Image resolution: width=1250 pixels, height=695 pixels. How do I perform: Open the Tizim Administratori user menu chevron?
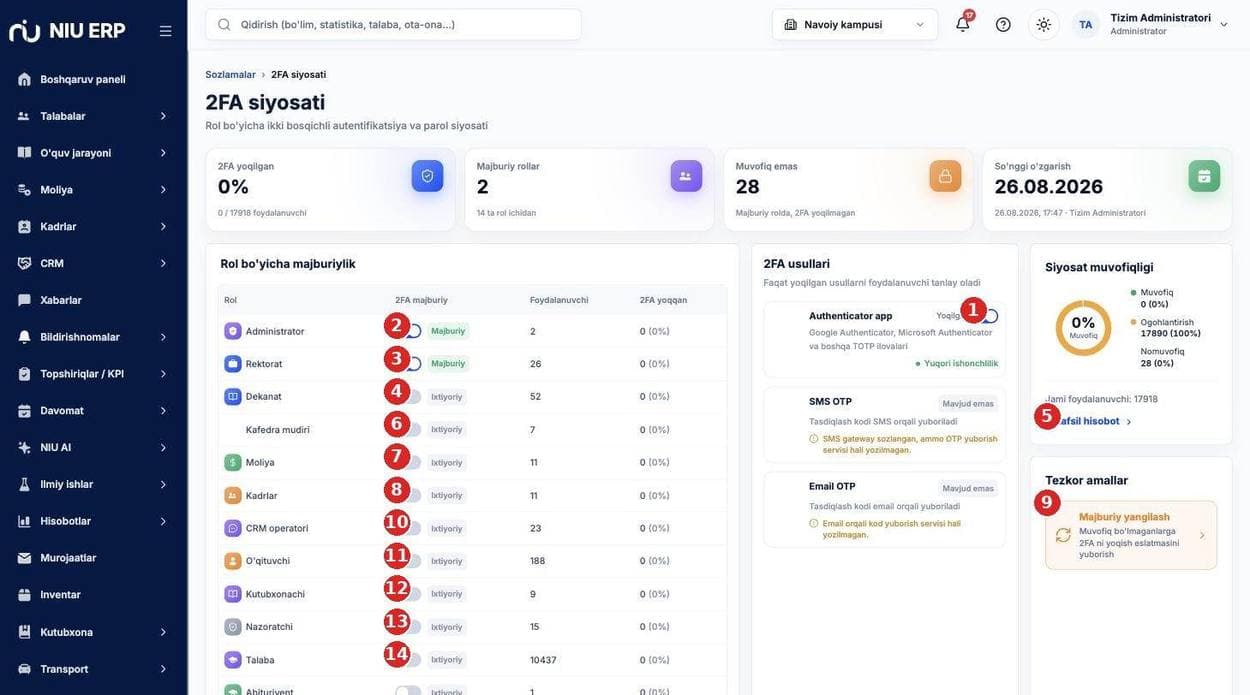tap(1223, 25)
